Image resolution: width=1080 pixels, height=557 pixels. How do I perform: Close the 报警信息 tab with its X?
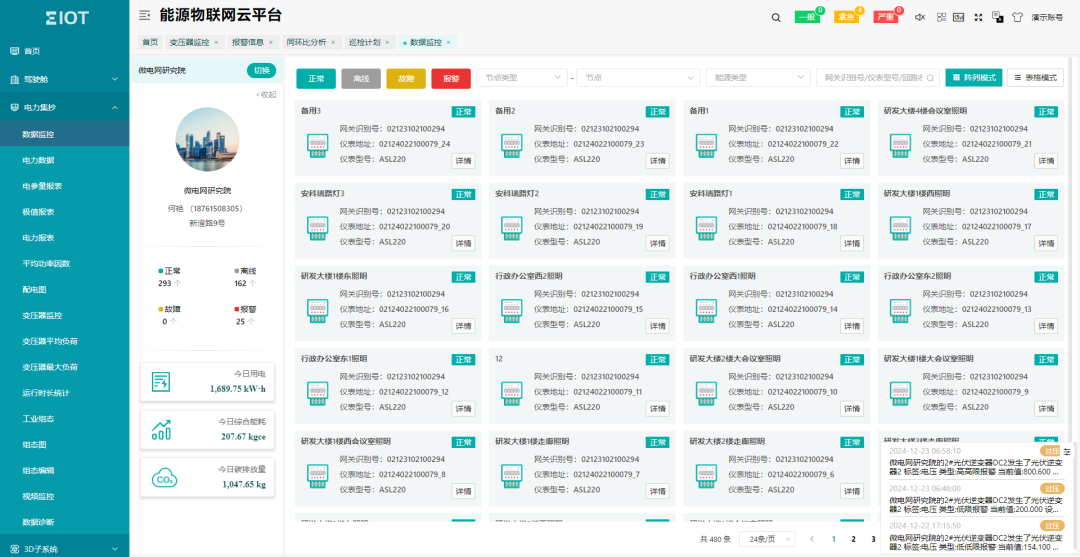pos(271,42)
